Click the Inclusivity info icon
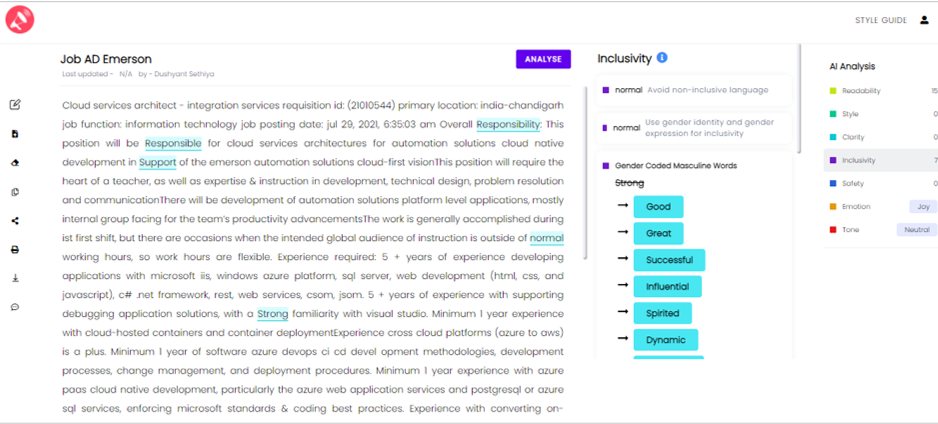This screenshot has width=938, height=424. click(662, 58)
